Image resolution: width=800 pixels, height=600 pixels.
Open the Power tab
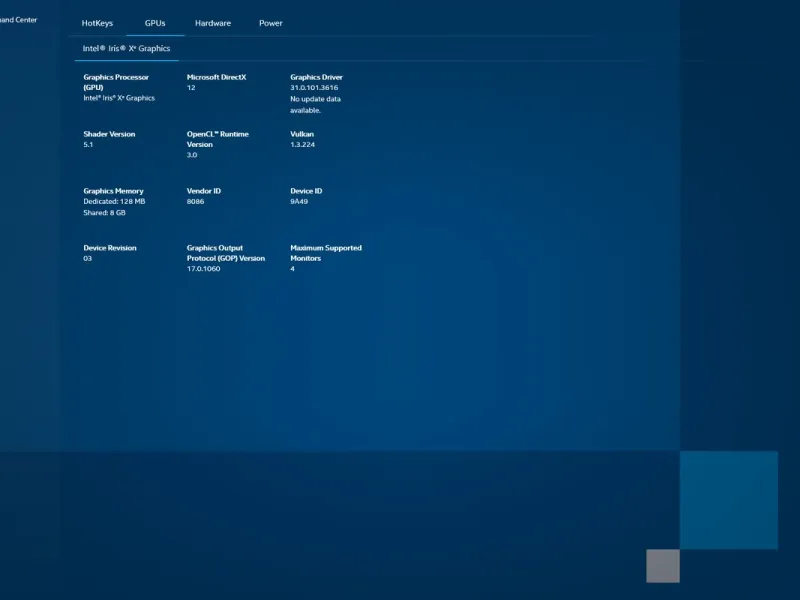(x=270, y=23)
